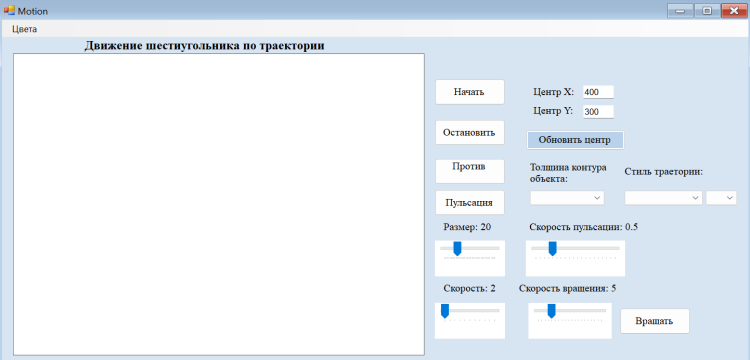Close the Motion window

(734, 11)
